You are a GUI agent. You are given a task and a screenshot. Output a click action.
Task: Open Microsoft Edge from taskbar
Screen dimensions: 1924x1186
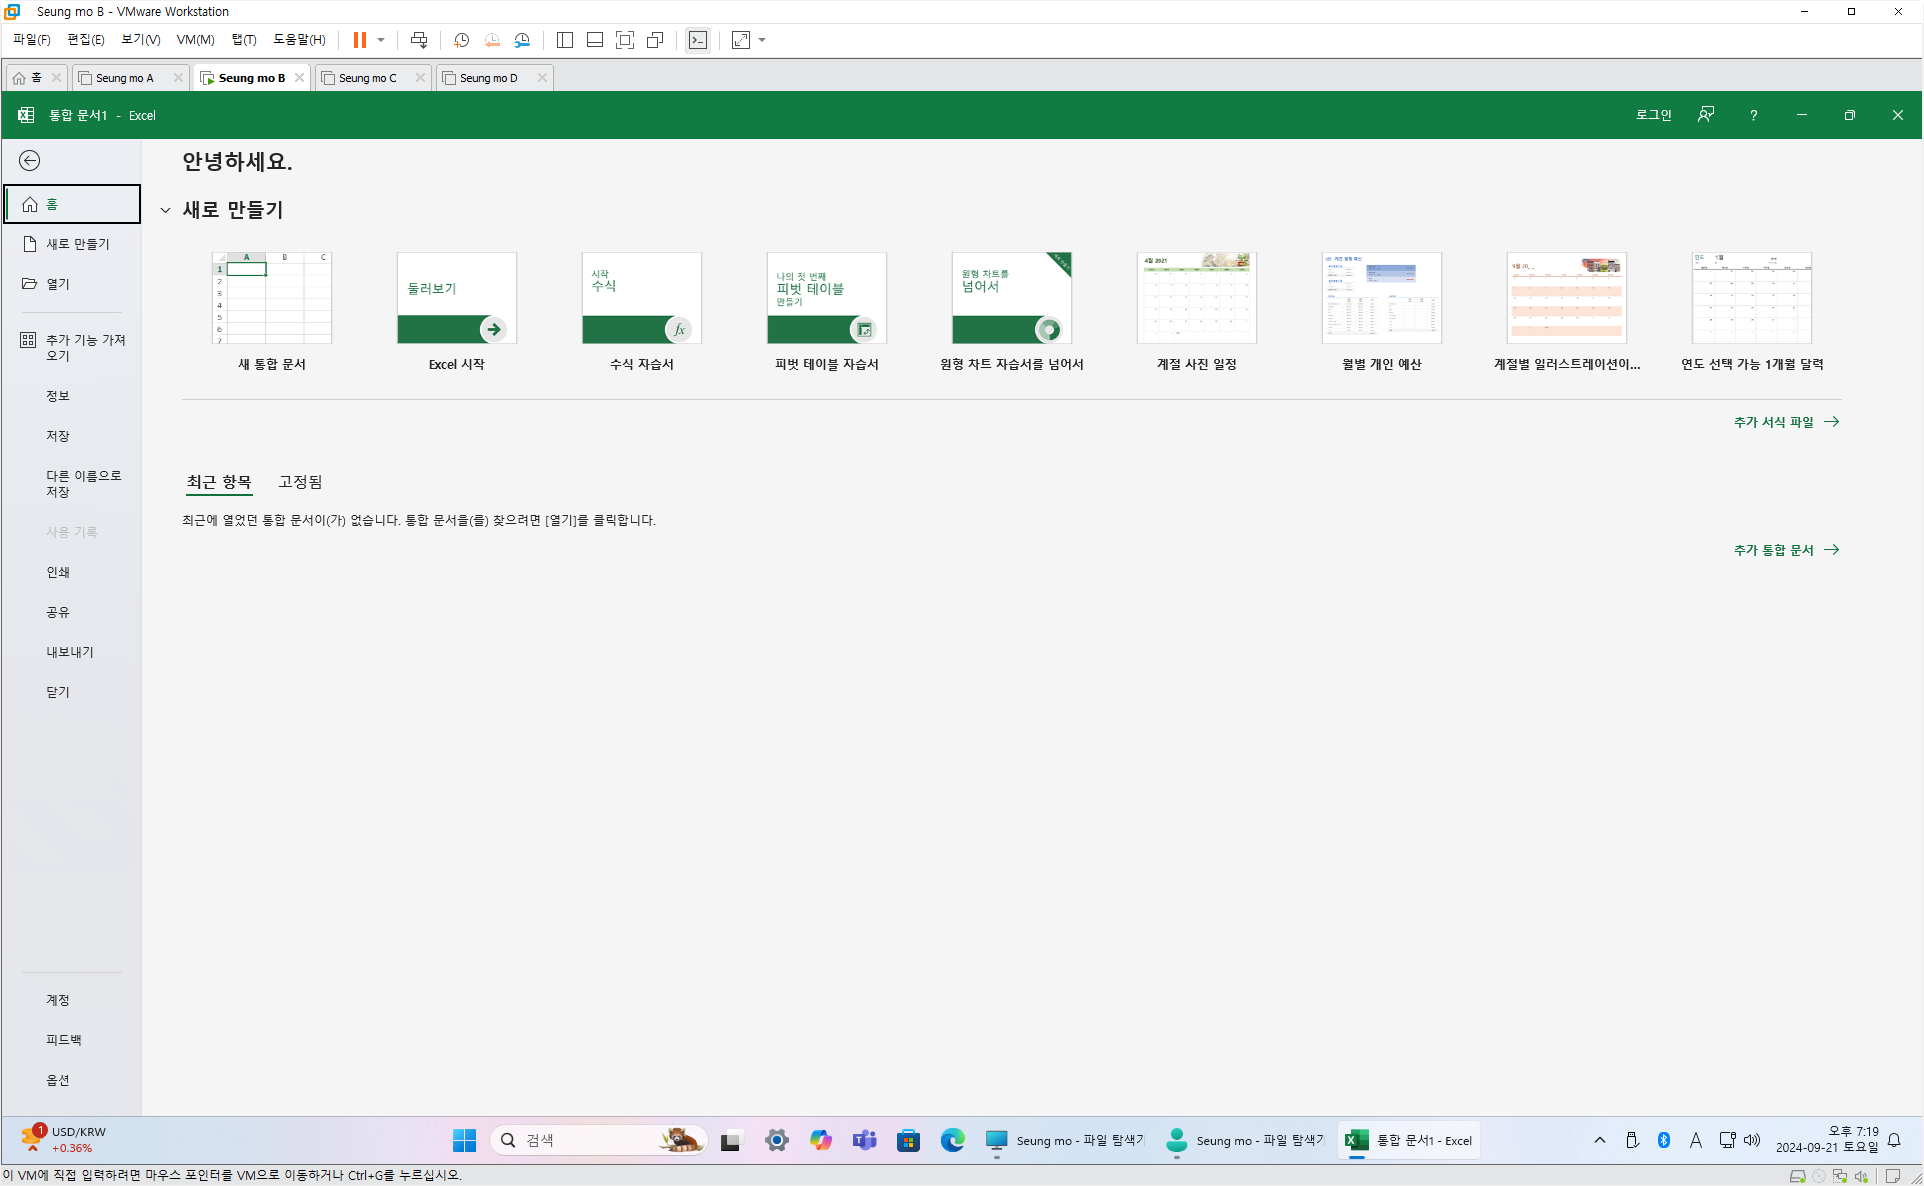point(952,1140)
